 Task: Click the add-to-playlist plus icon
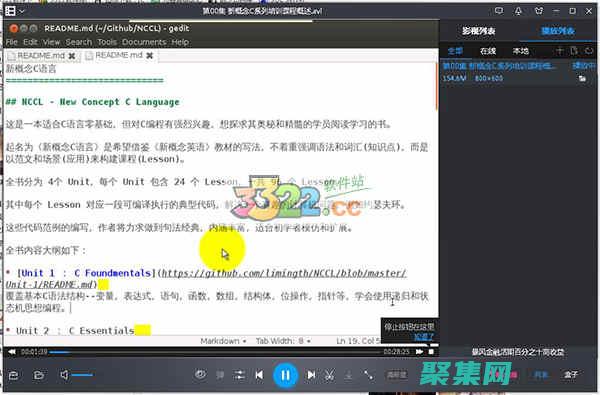tap(559, 51)
